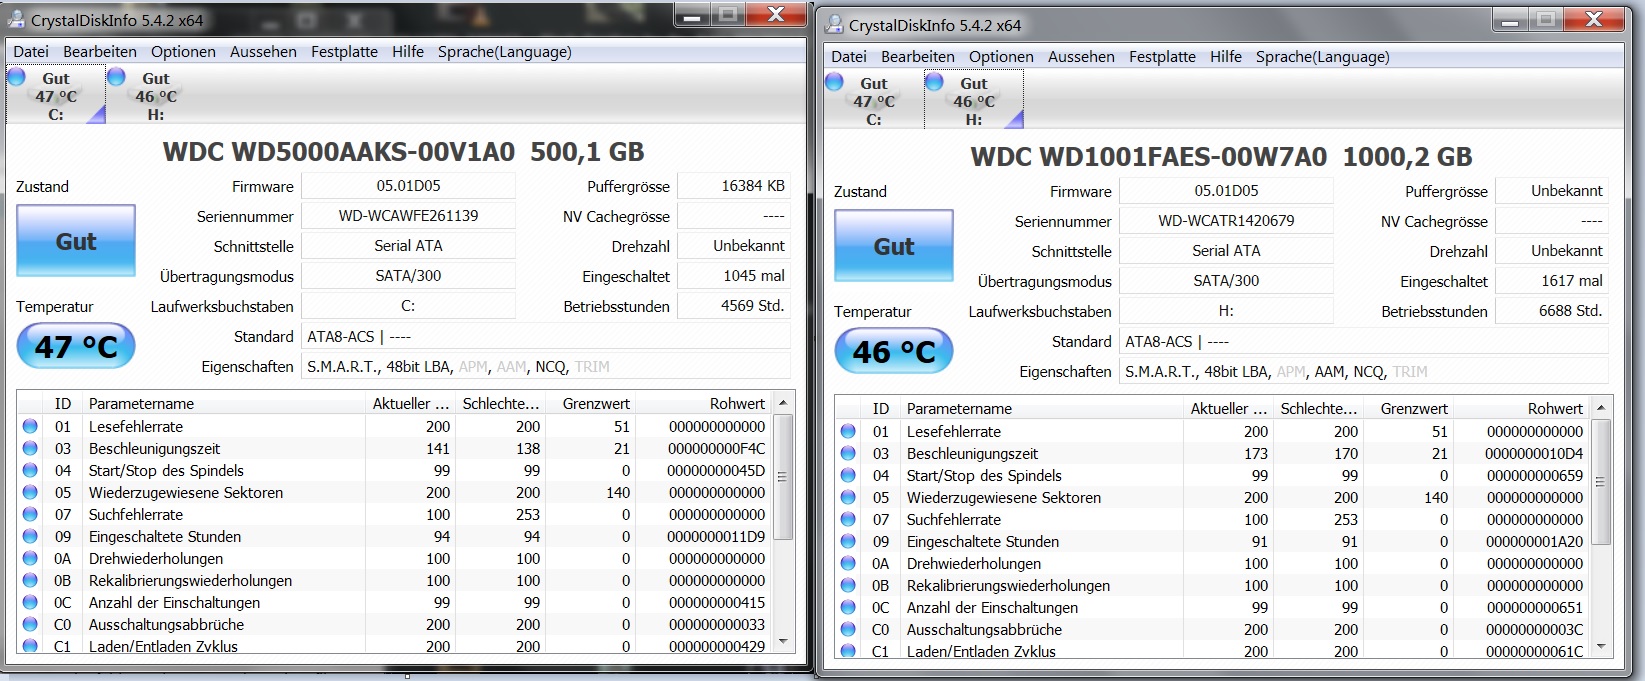Viewport: 1645px width, 681px height.
Task: Click status orb of Anzahl der Einschaltungen, right window
Action: [x=848, y=607]
